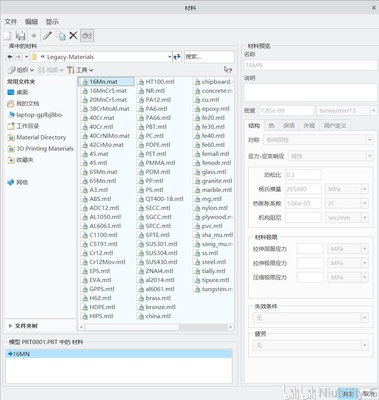Click the edit pencil icon
Viewport: 379px width, 400px height.
(x=47, y=35)
